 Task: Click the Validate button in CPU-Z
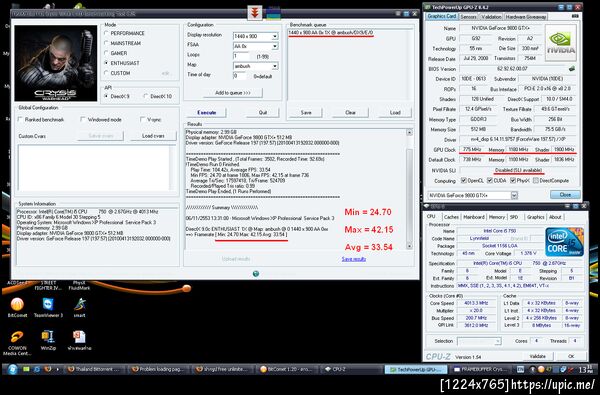pos(537,356)
